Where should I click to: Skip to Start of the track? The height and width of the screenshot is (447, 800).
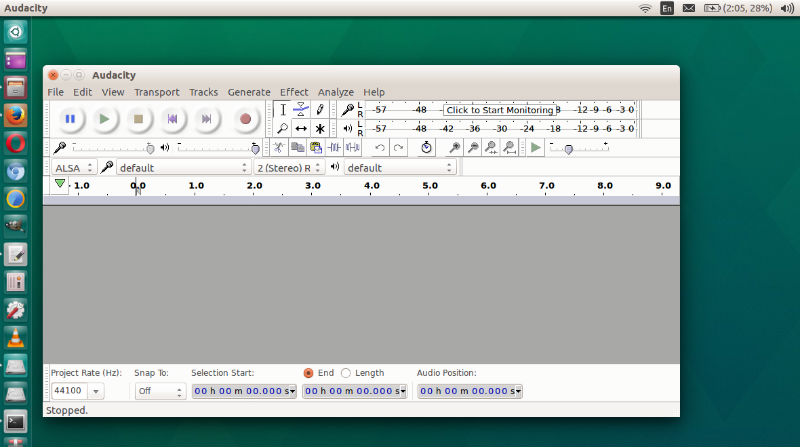pos(172,119)
